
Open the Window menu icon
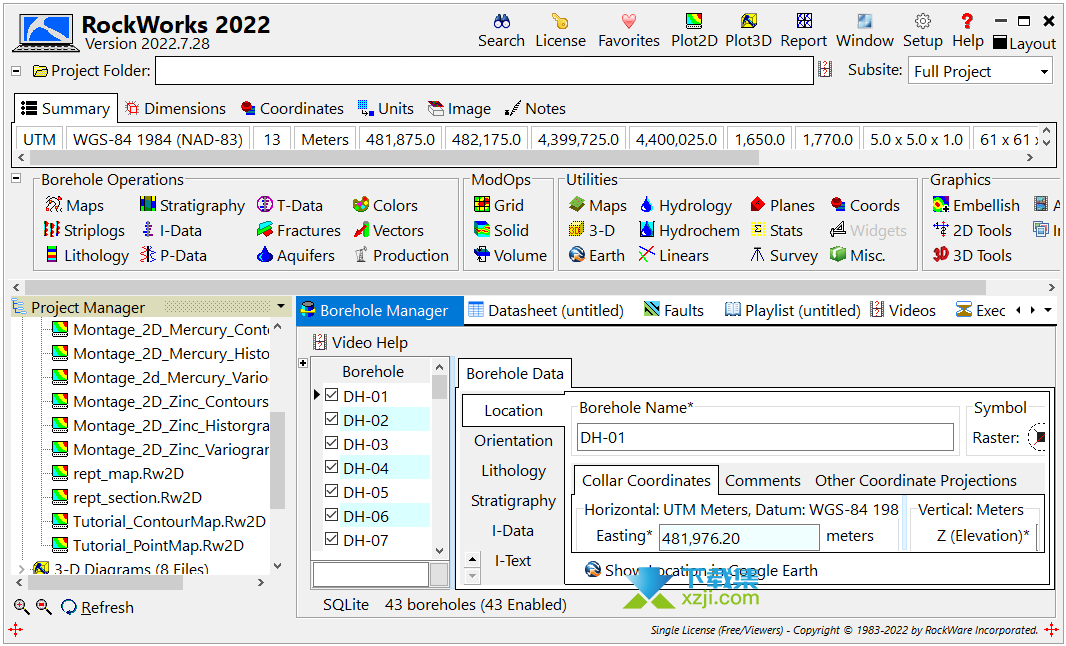(x=865, y=31)
